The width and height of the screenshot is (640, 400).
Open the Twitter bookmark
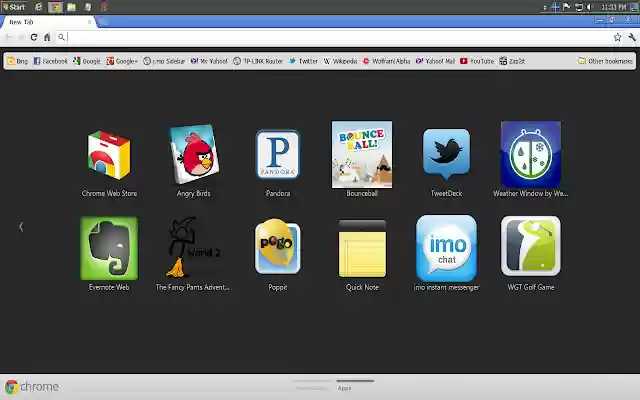pos(303,61)
